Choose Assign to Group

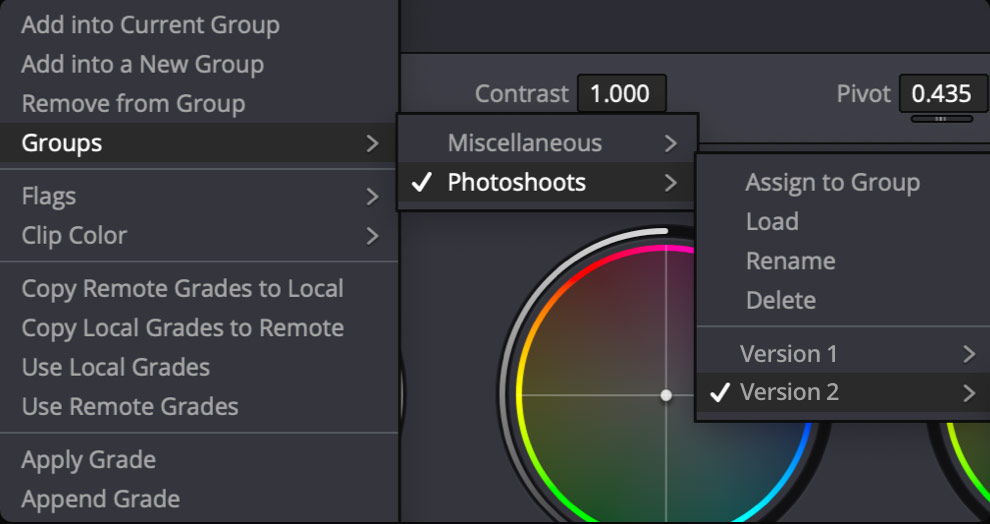tap(844, 182)
